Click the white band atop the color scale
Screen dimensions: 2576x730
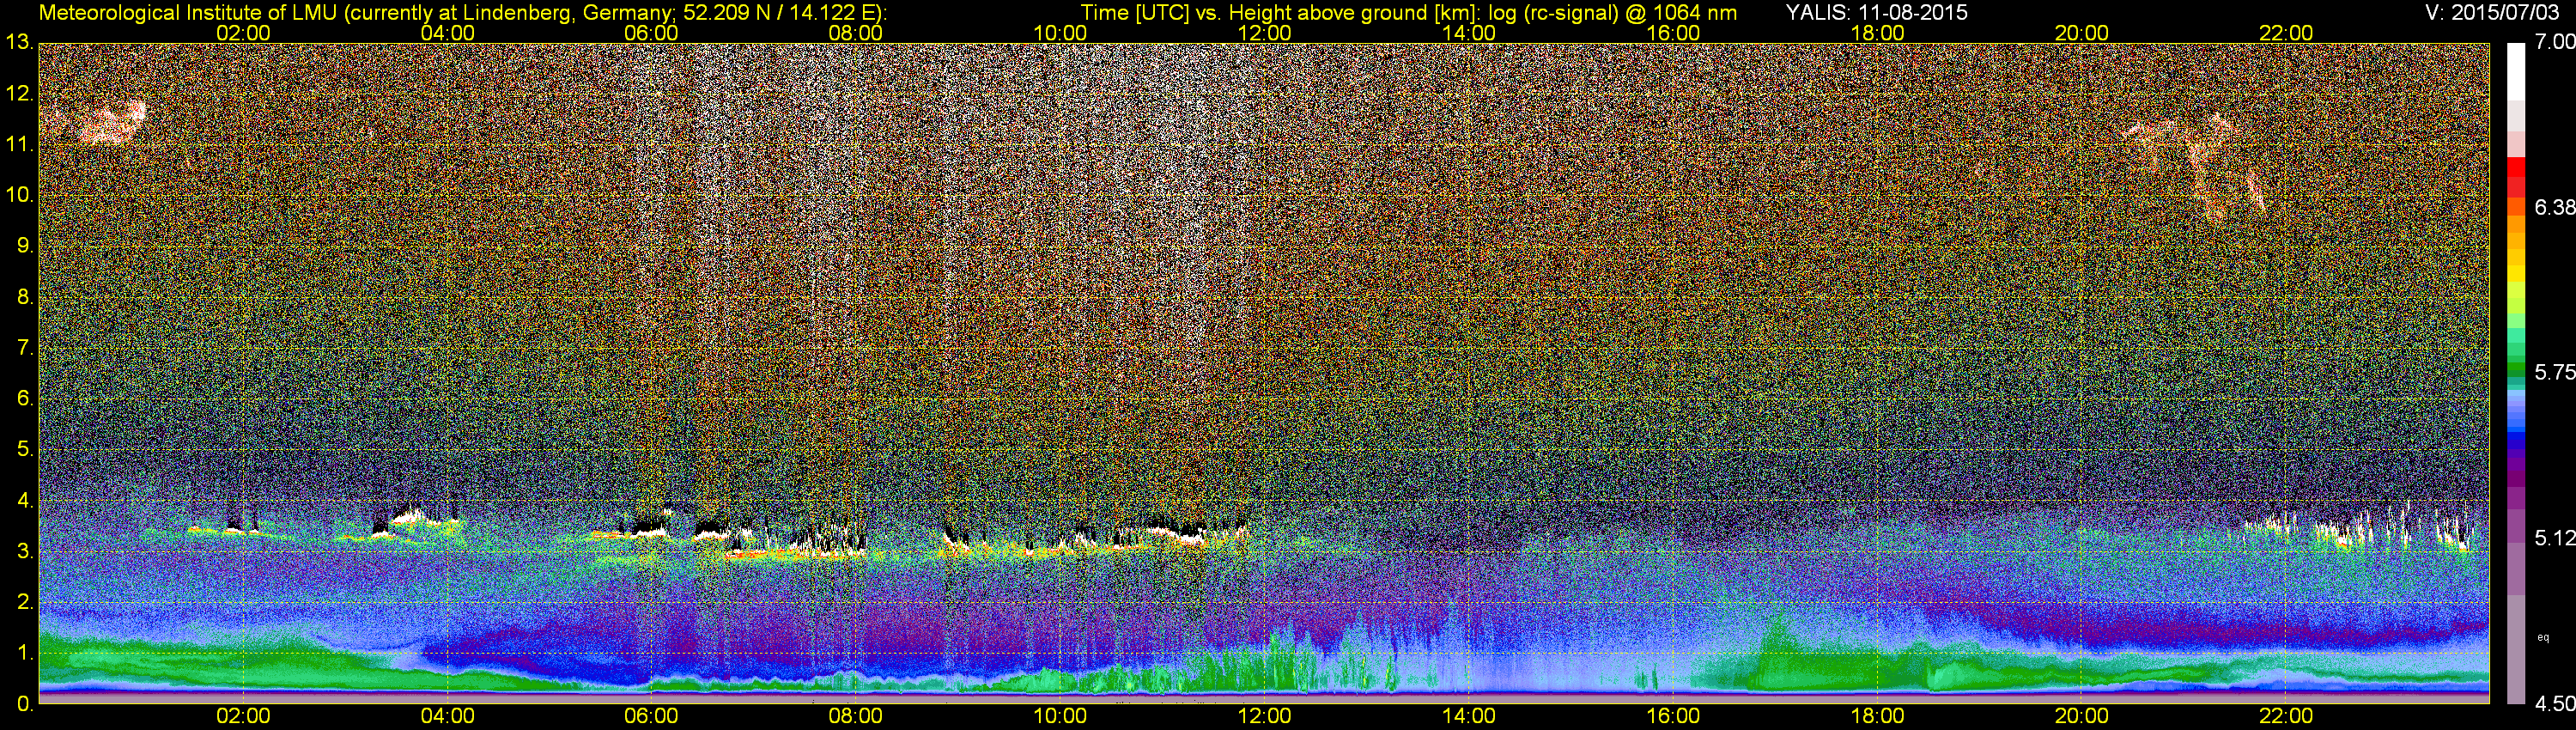pyautogui.click(x=2516, y=71)
